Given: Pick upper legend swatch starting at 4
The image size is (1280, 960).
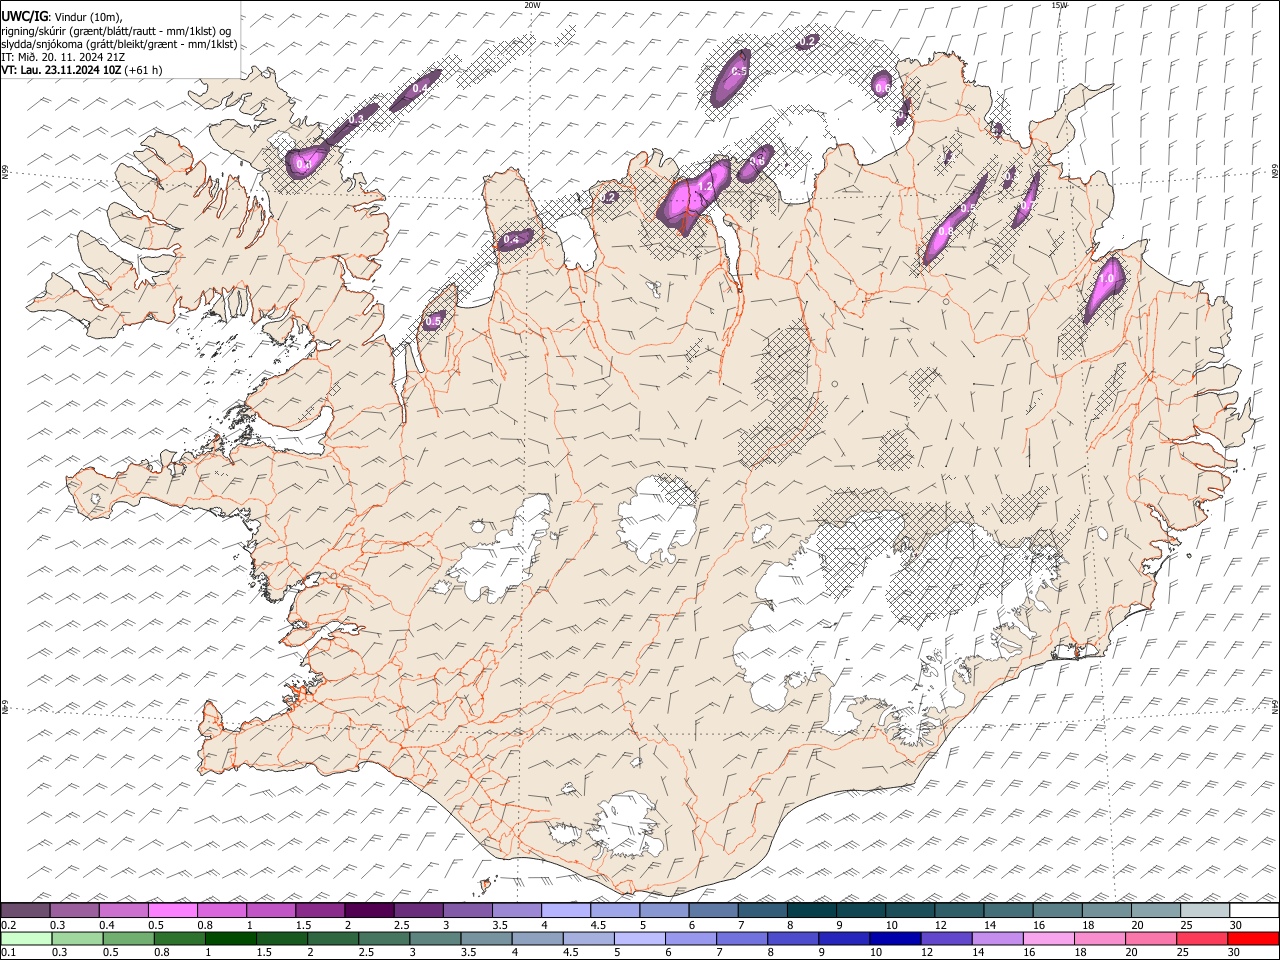Looking at the screenshot, I should [565, 911].
